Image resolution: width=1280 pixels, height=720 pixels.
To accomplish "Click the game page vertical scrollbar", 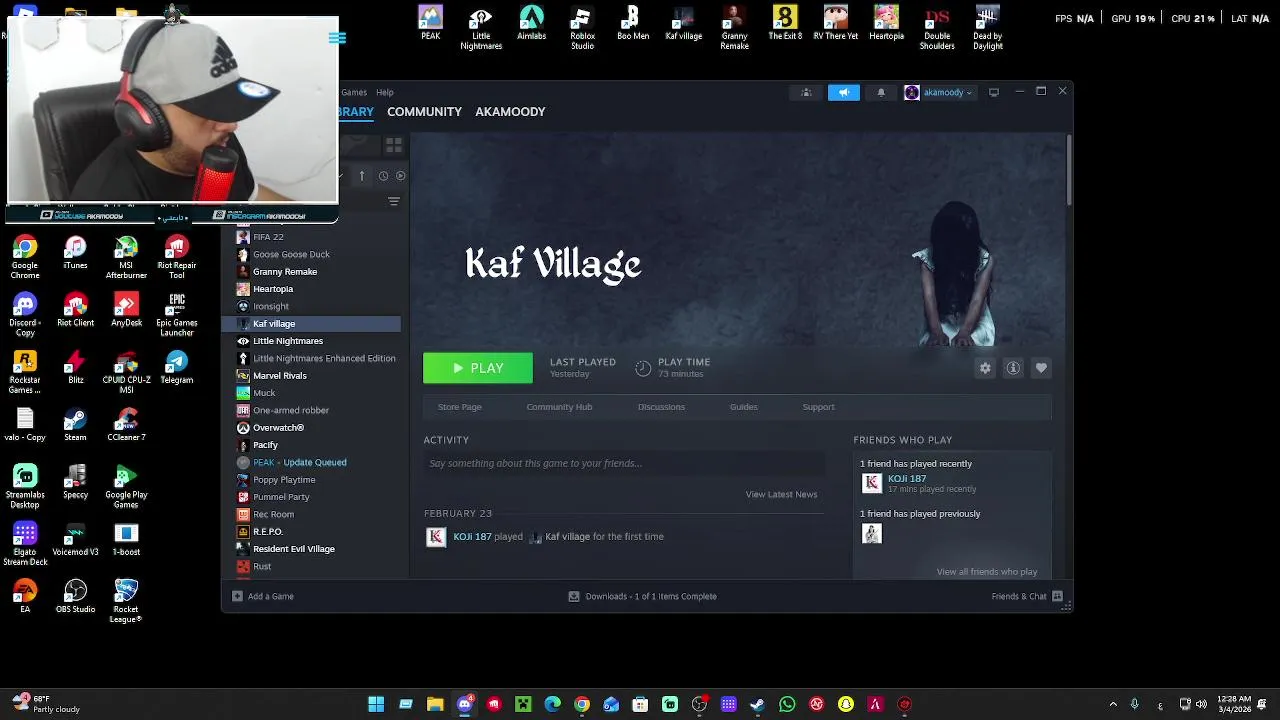I will (1068, 170).
